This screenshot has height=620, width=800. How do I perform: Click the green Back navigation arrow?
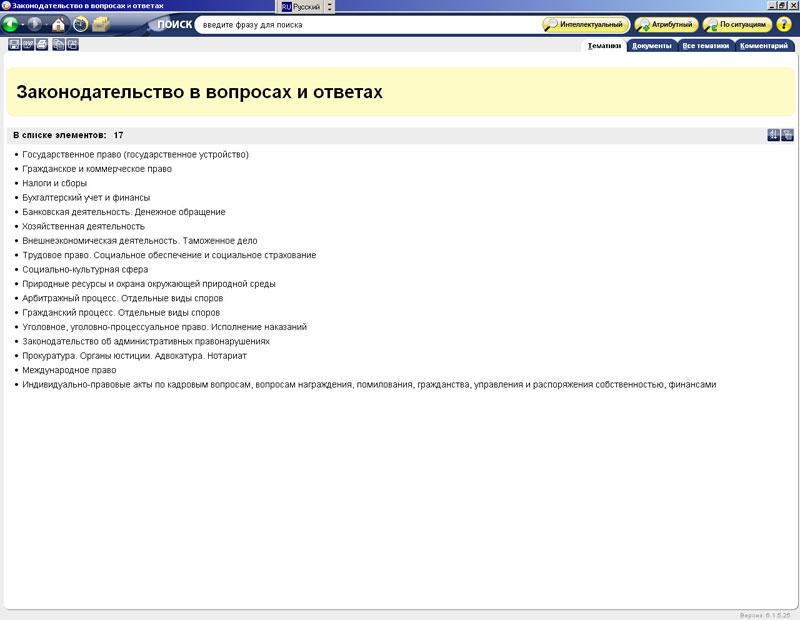12,24
